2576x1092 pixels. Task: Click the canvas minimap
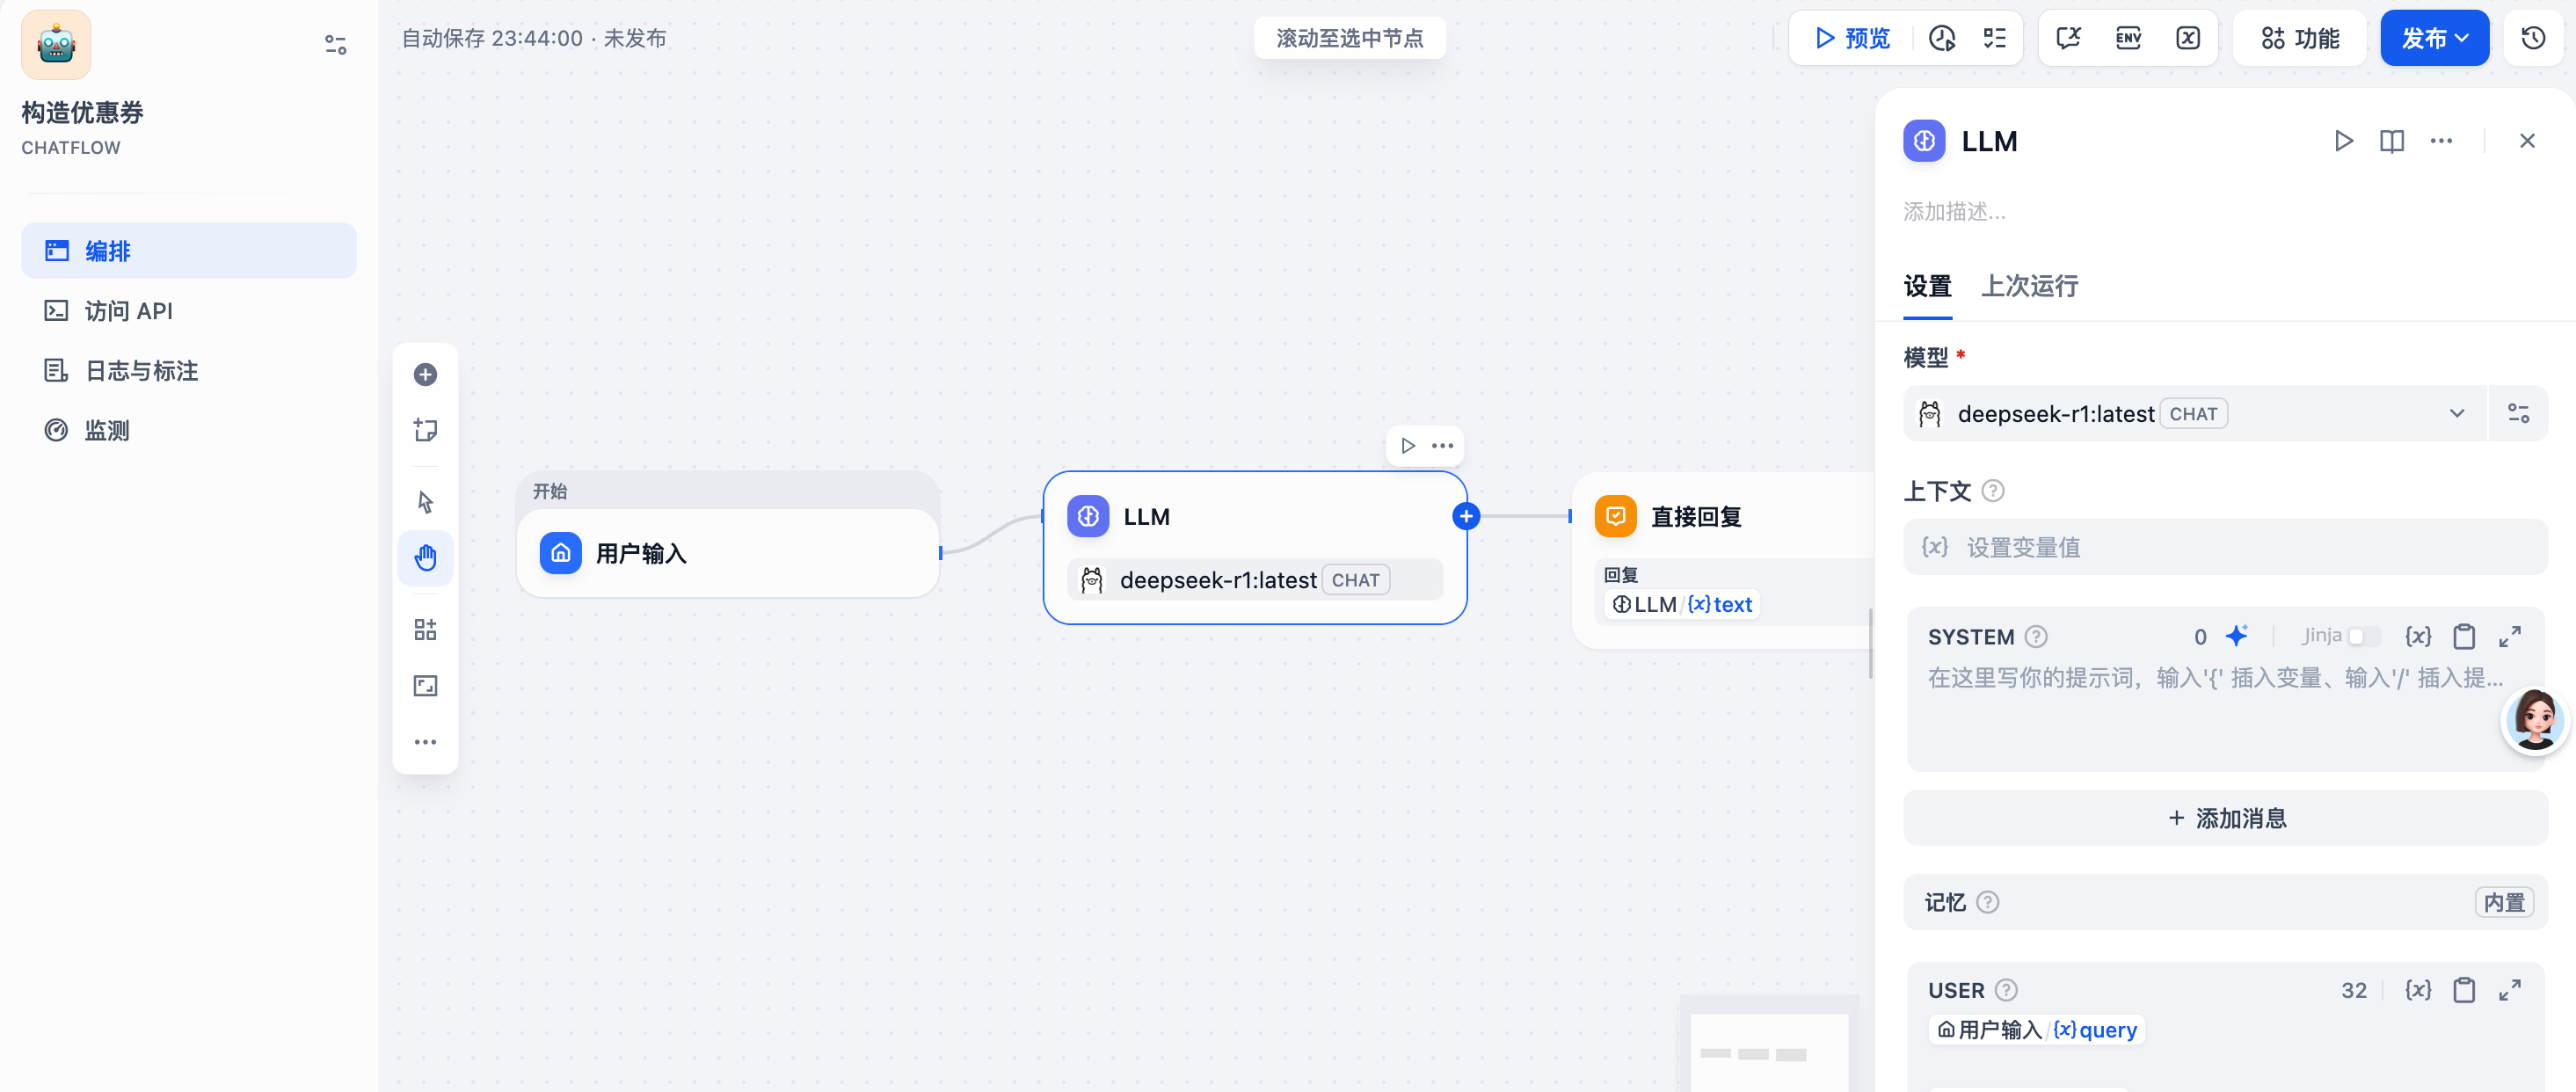click(1768, 1044)
